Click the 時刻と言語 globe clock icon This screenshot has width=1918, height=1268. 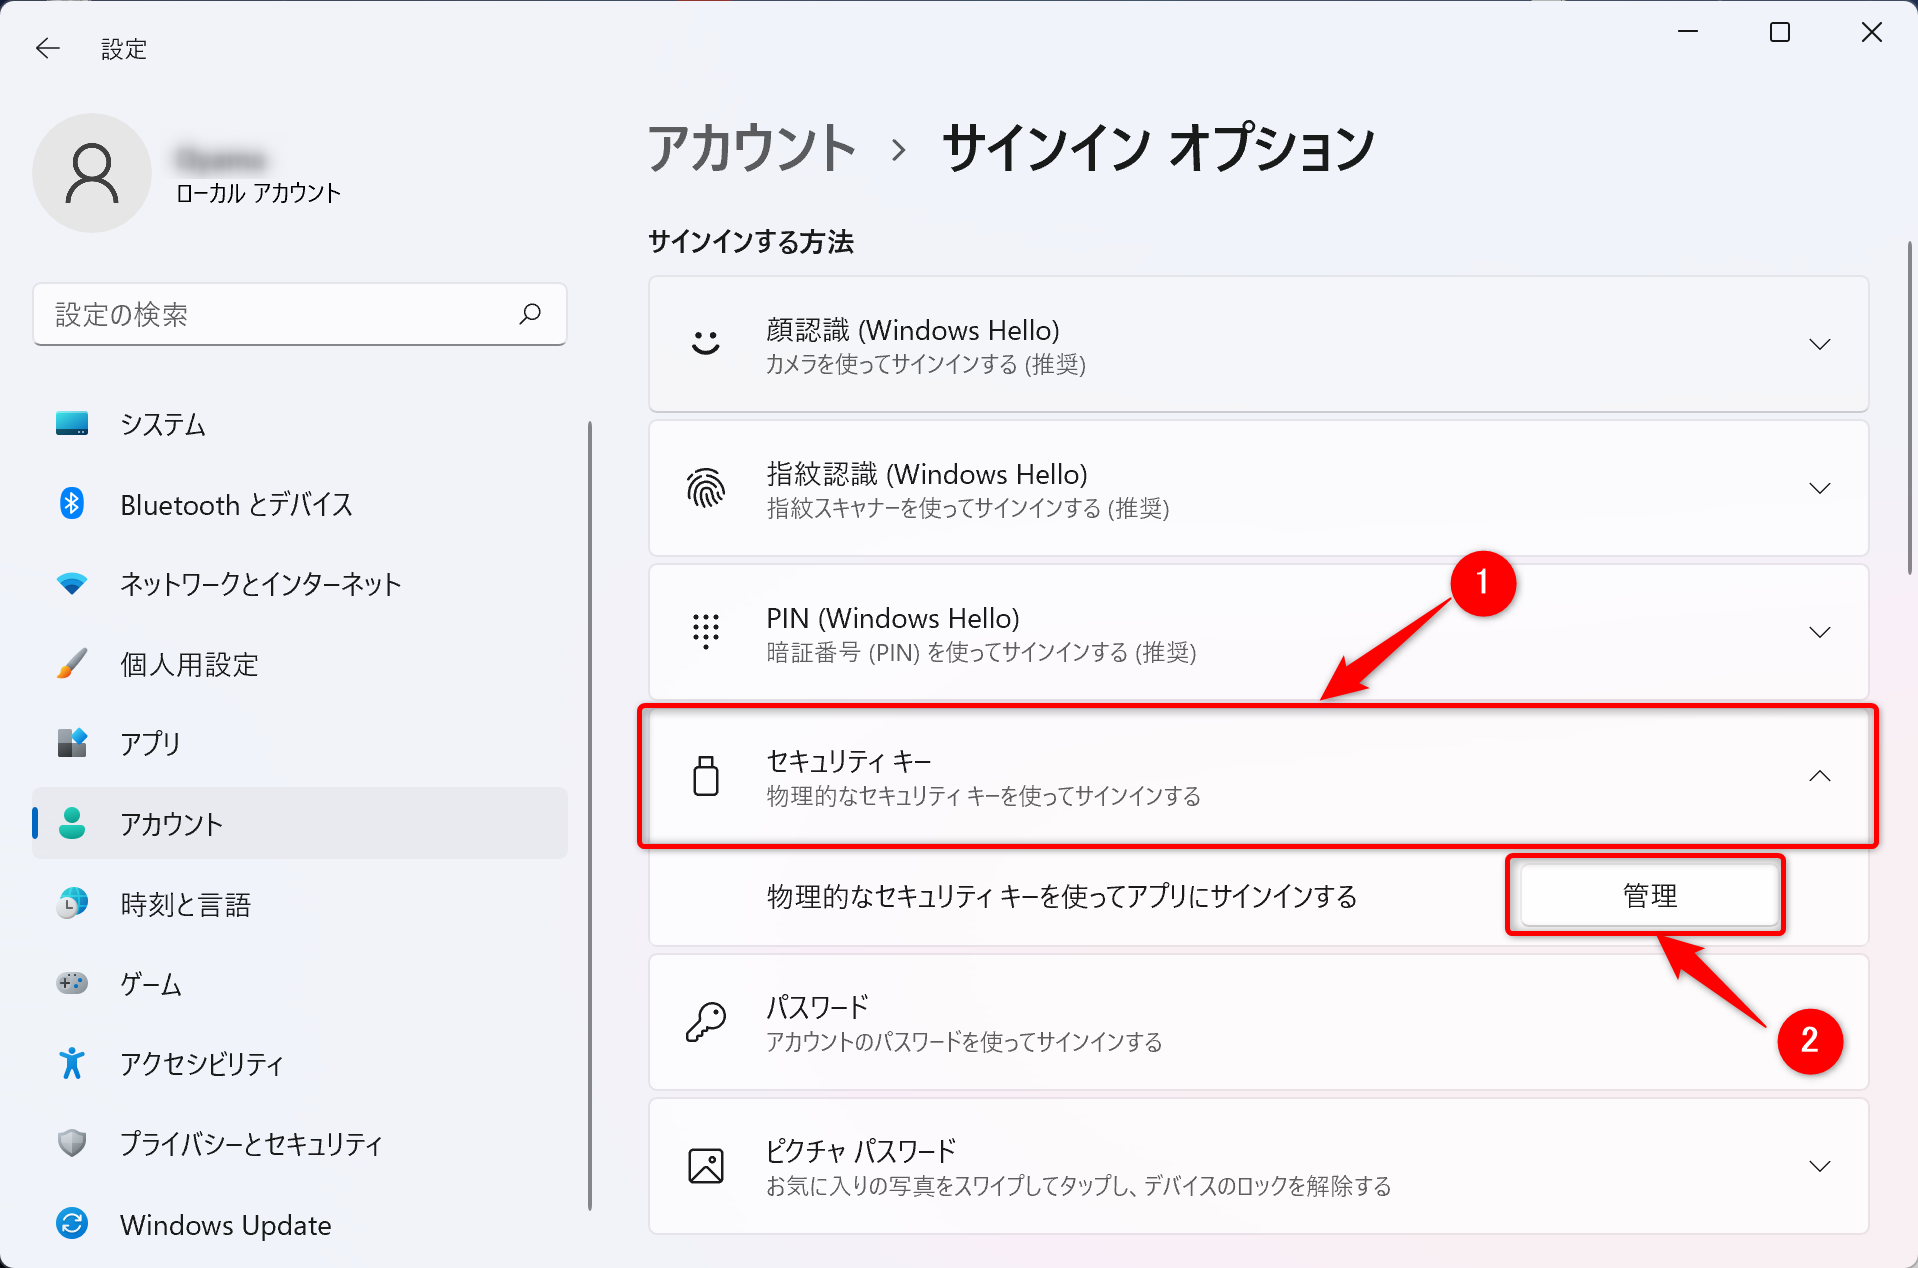(x=72, y=903)
